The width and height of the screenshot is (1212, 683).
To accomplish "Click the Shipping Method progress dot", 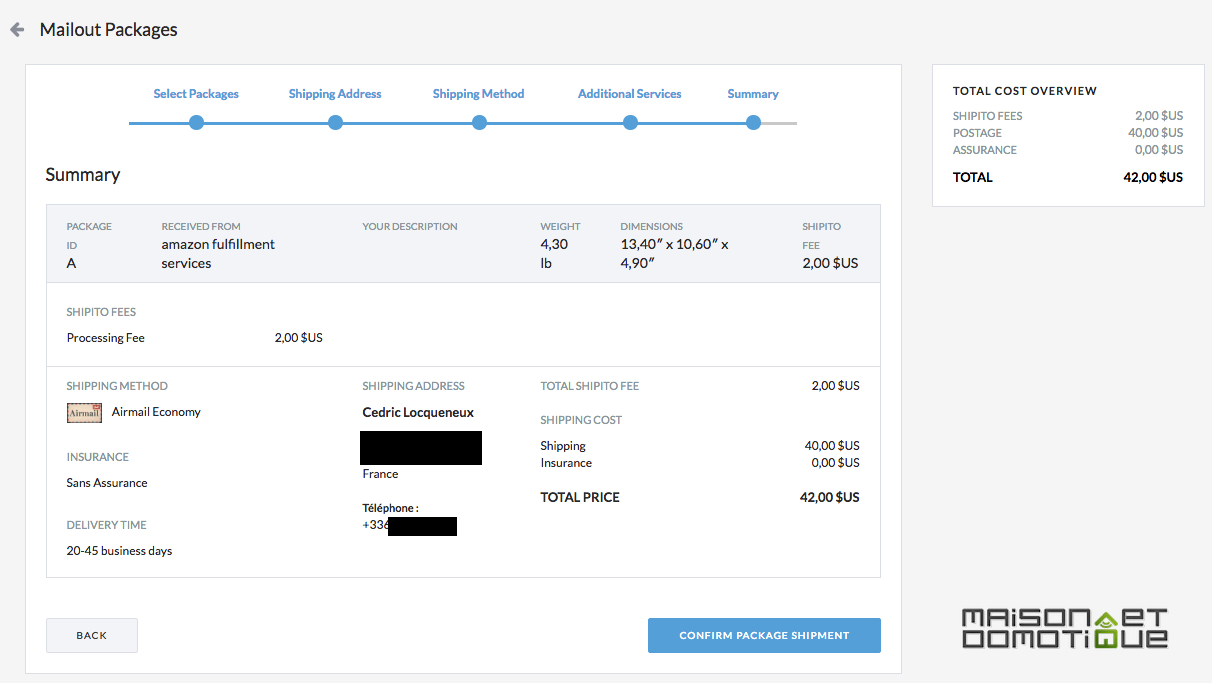I will point(479,123).
